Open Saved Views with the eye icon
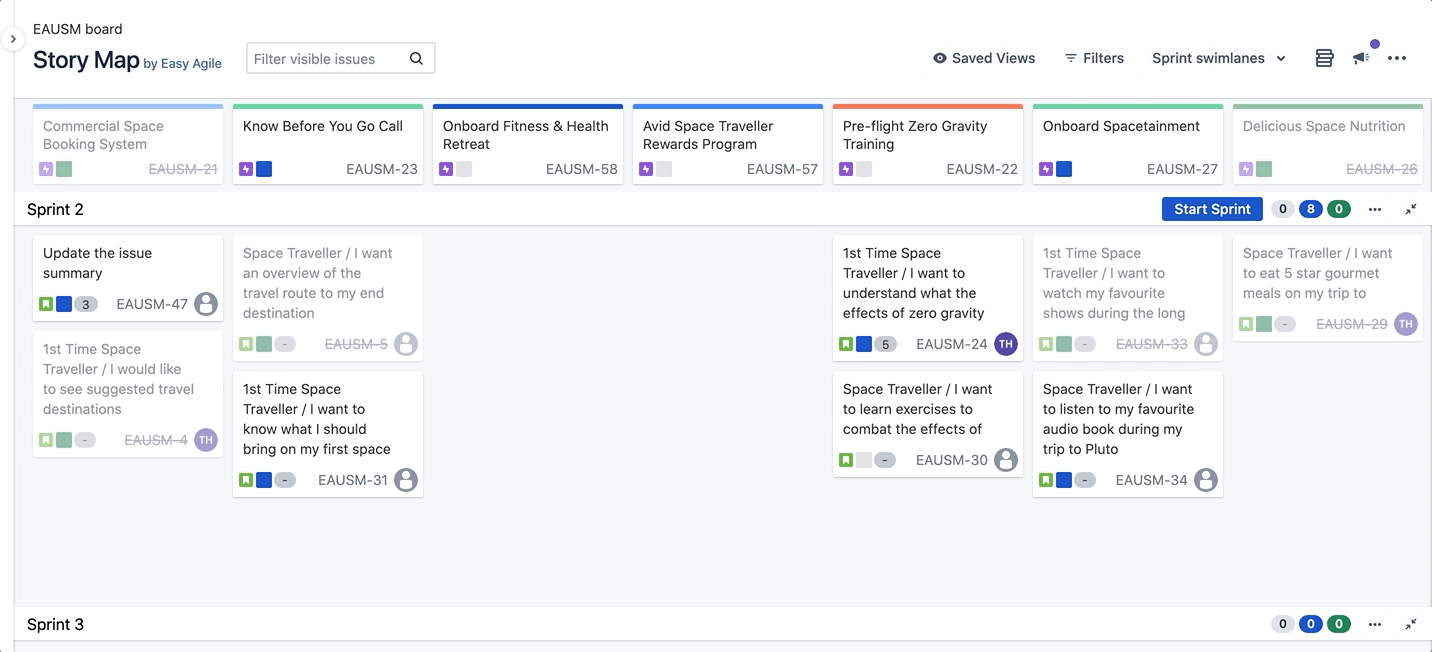Image resolution: width=1432 pixels, height=652 pixels. coord(984,58)
